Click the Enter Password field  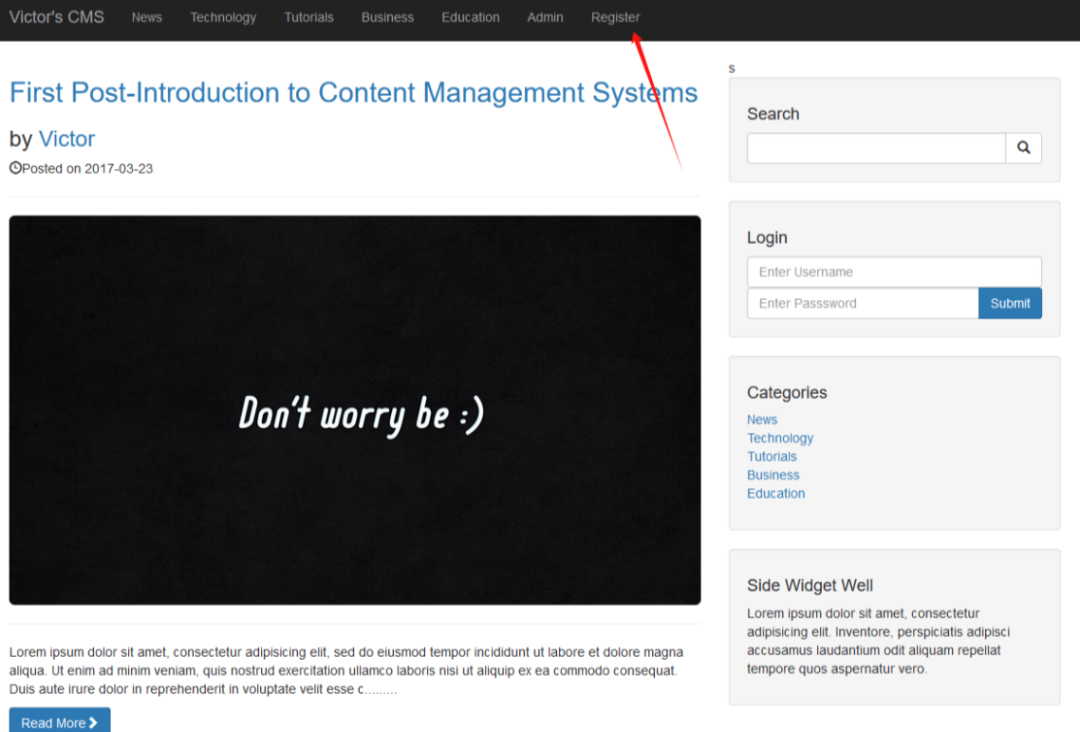pos(861,303)
